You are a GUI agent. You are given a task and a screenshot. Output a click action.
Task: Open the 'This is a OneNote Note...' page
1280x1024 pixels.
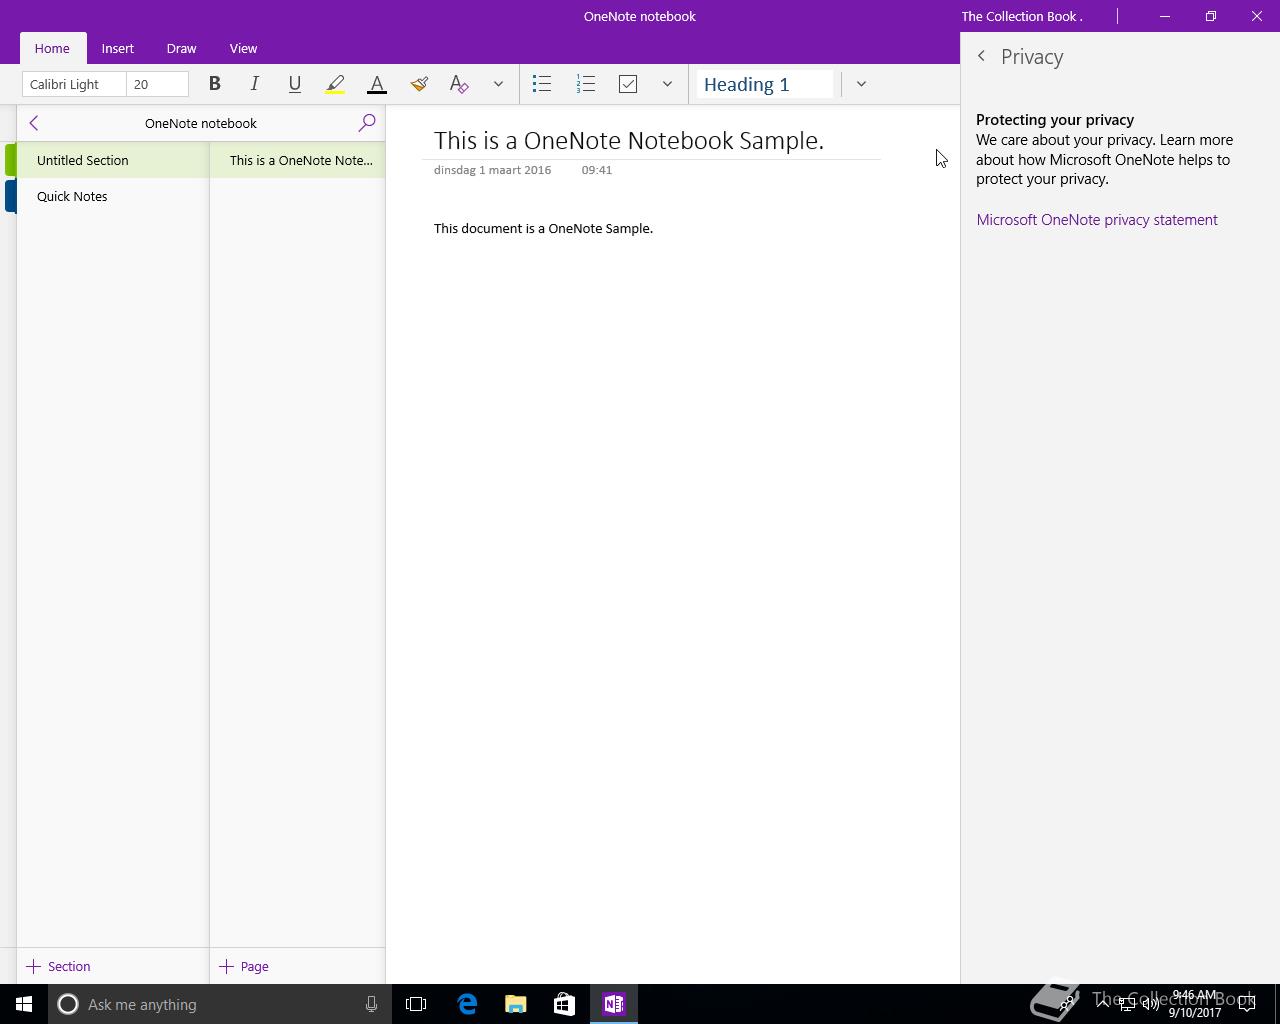[297, 160]
